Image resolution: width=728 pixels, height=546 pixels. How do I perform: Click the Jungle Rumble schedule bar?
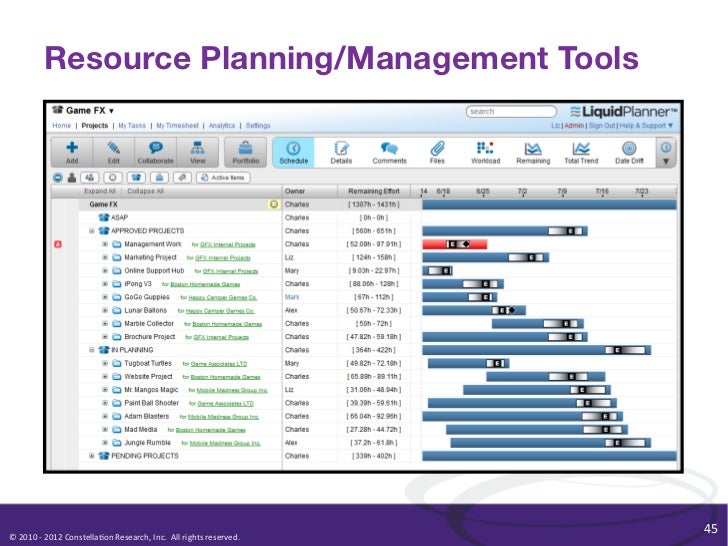(551, 443)
